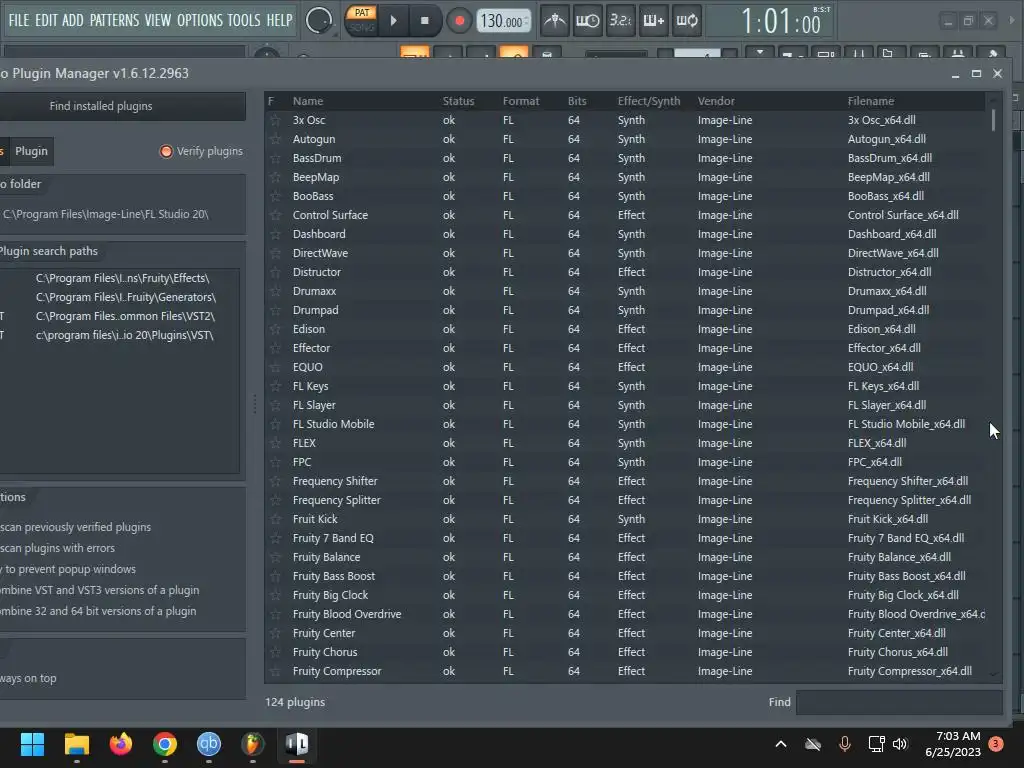Favorite the Drumpad plugin star
The width and height of the screenshot is (1024, 768).
[x=276, y=310]
